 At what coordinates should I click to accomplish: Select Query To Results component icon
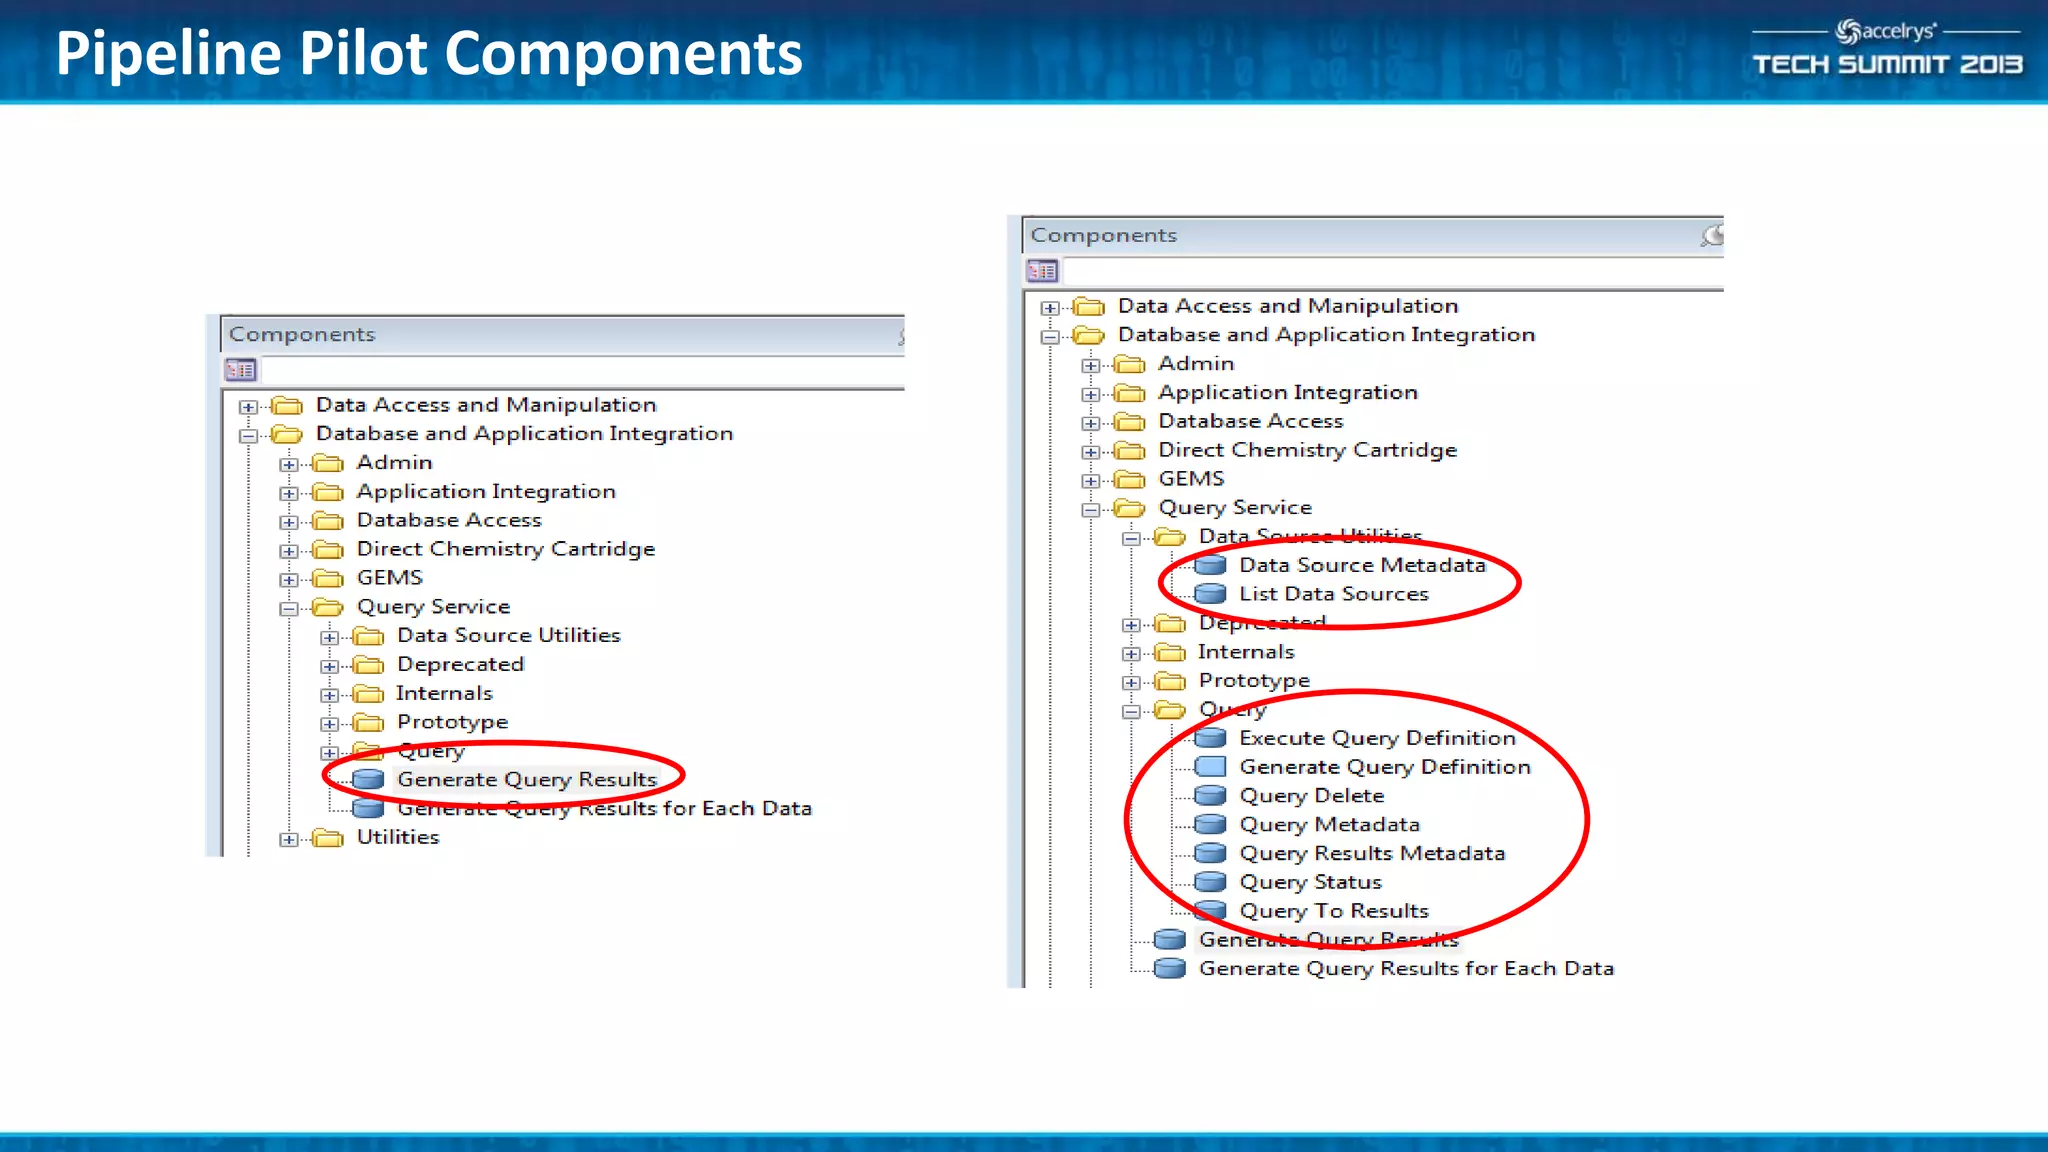[1210, 911]
